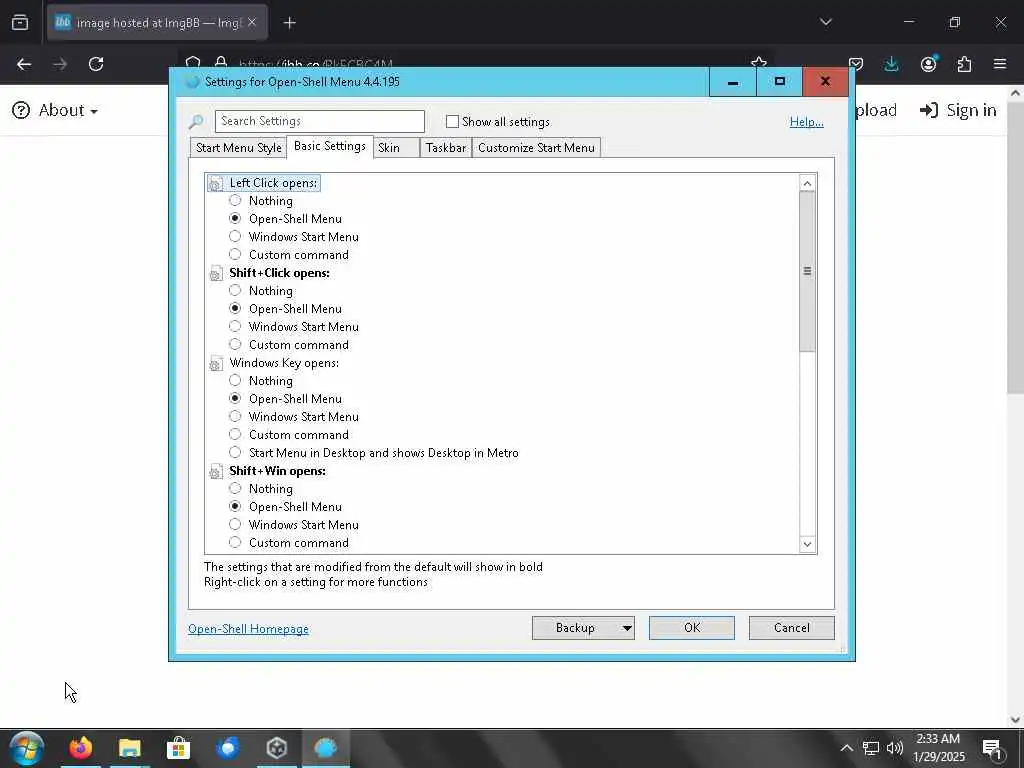Select Windows Start Menu under Left Click opens

[235, 236]
